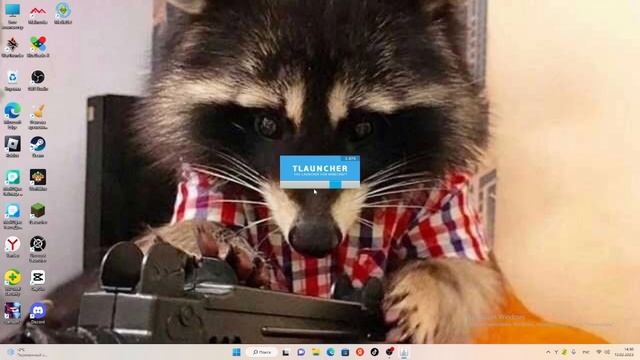This screenshot has width=640, height=360.
Task: Click the microphone tray icon
Action: (x=573, y=352)
